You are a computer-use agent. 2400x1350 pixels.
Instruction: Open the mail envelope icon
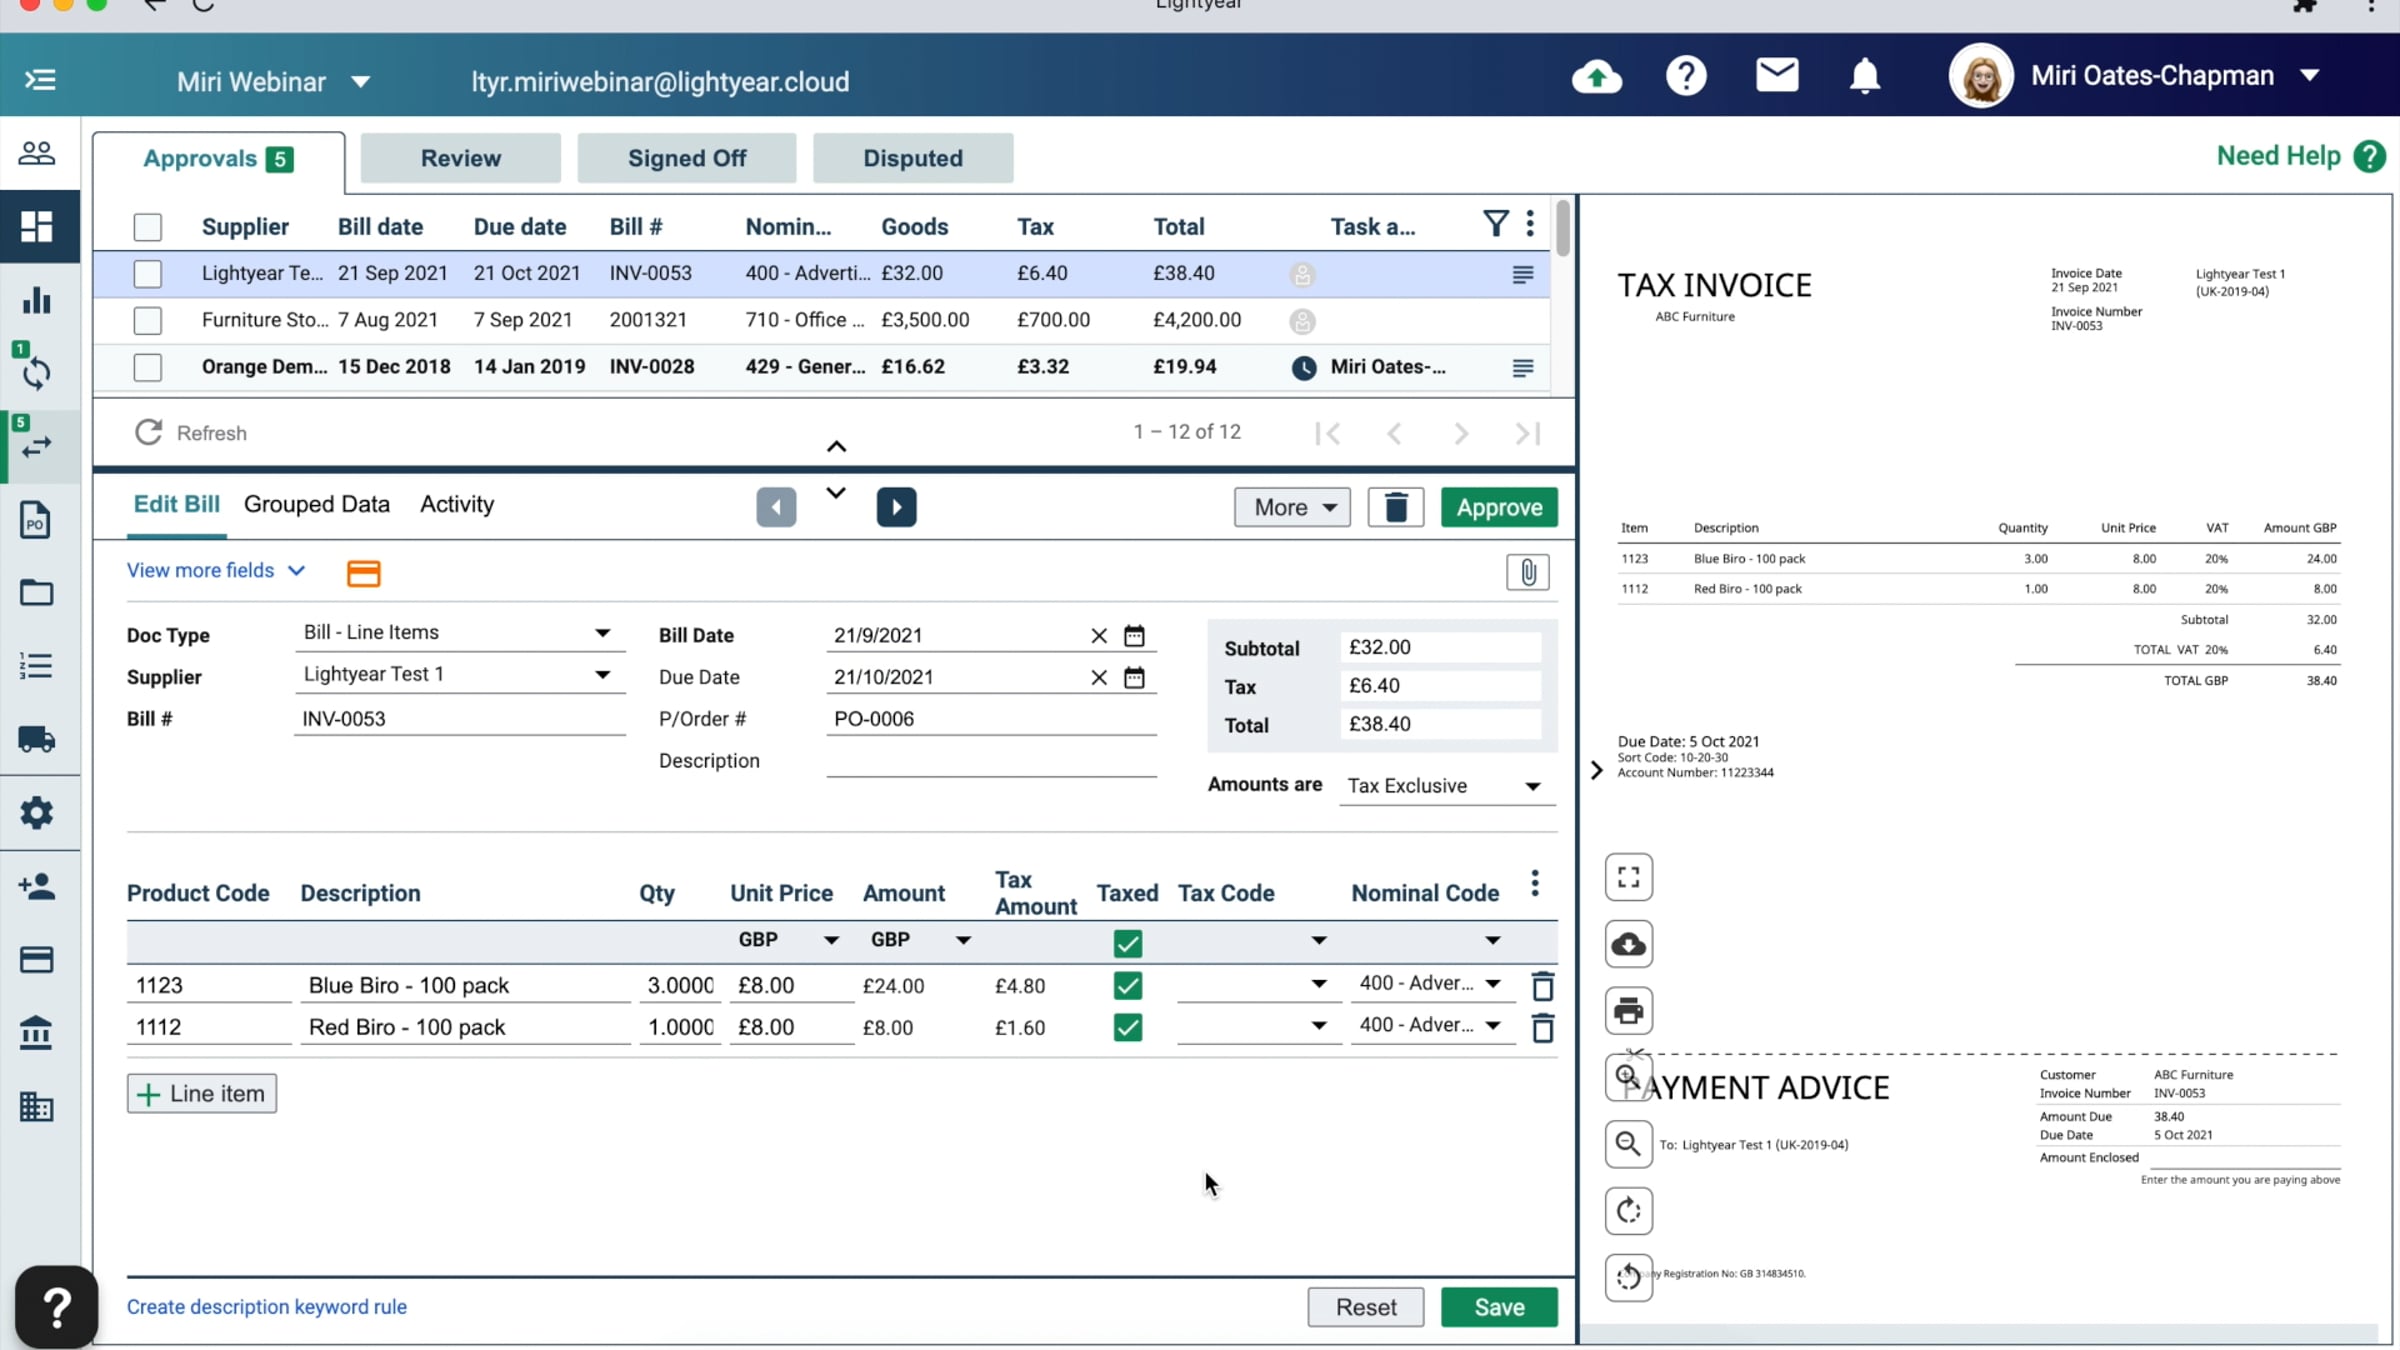pyautogui.click(x=1777, y=76)
